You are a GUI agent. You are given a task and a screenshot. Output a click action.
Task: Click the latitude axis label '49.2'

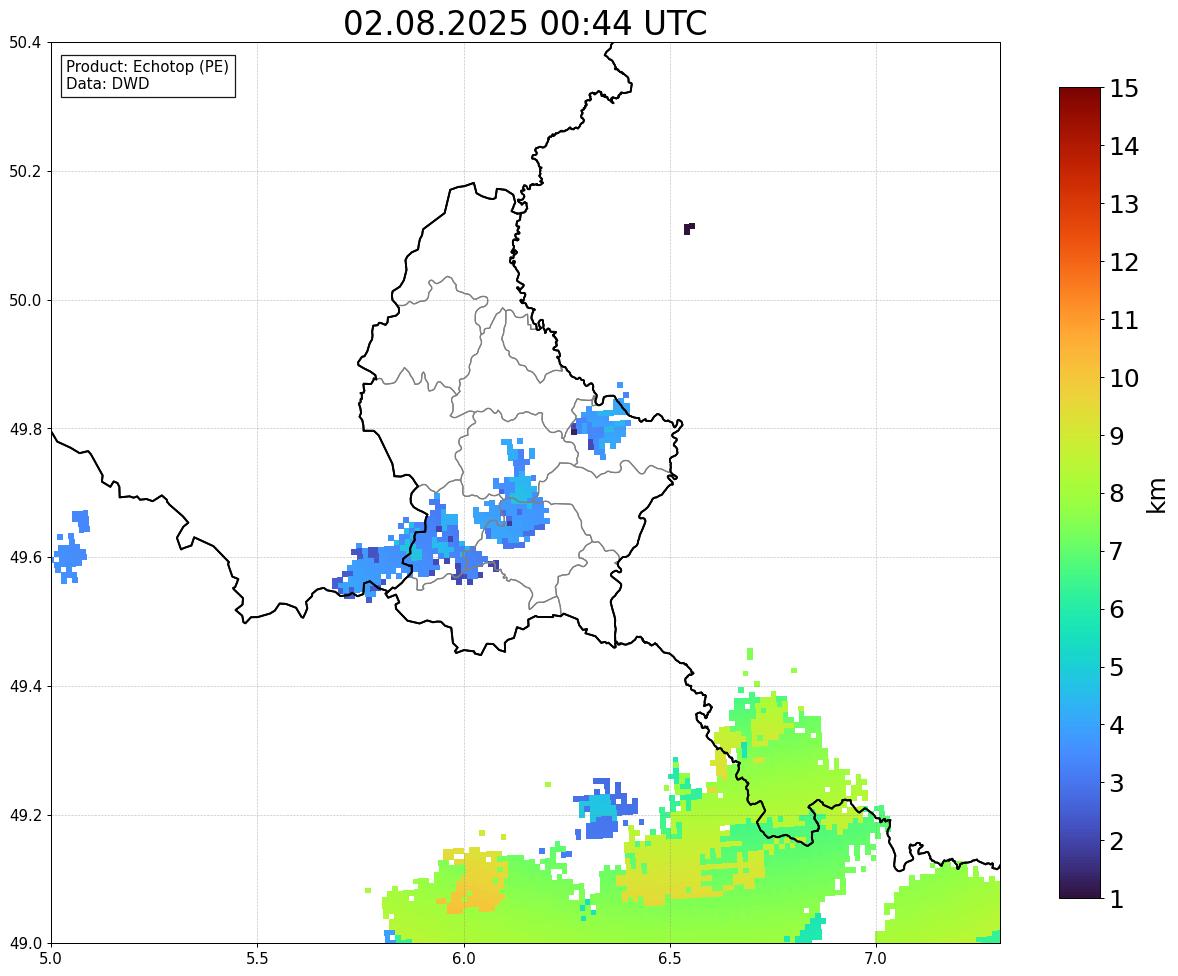pyautogui.click(x=25, y=815)
